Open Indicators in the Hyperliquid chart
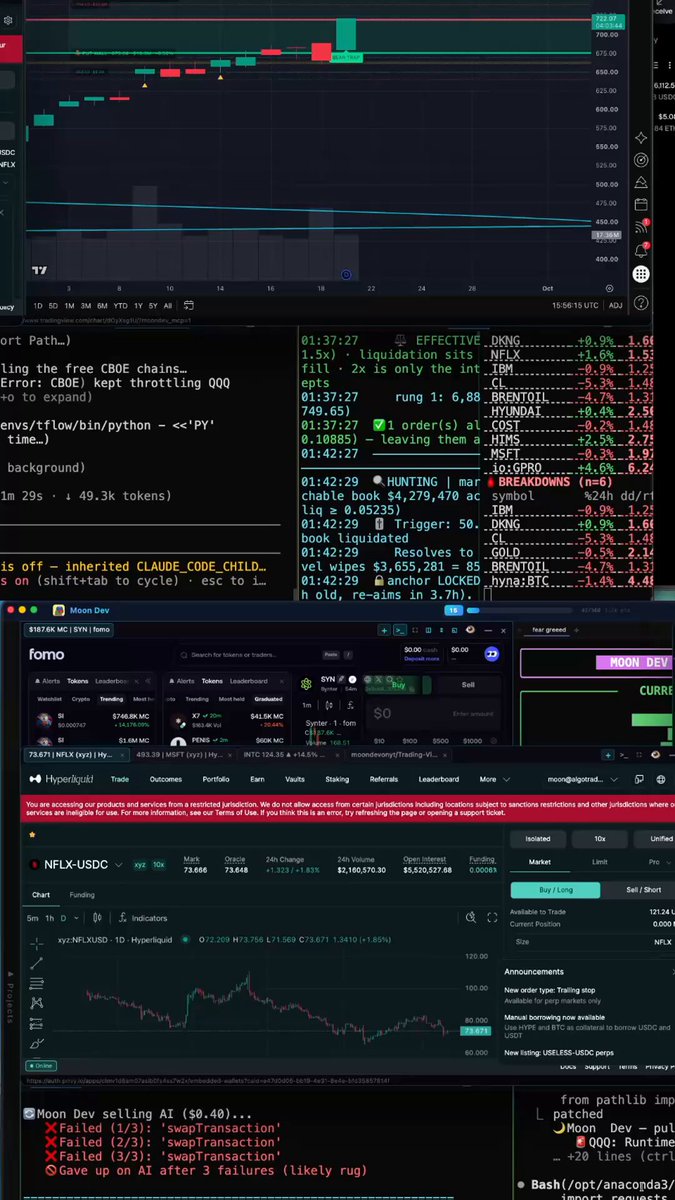Viewport: 675px width, 1200px height. (143, 918)
